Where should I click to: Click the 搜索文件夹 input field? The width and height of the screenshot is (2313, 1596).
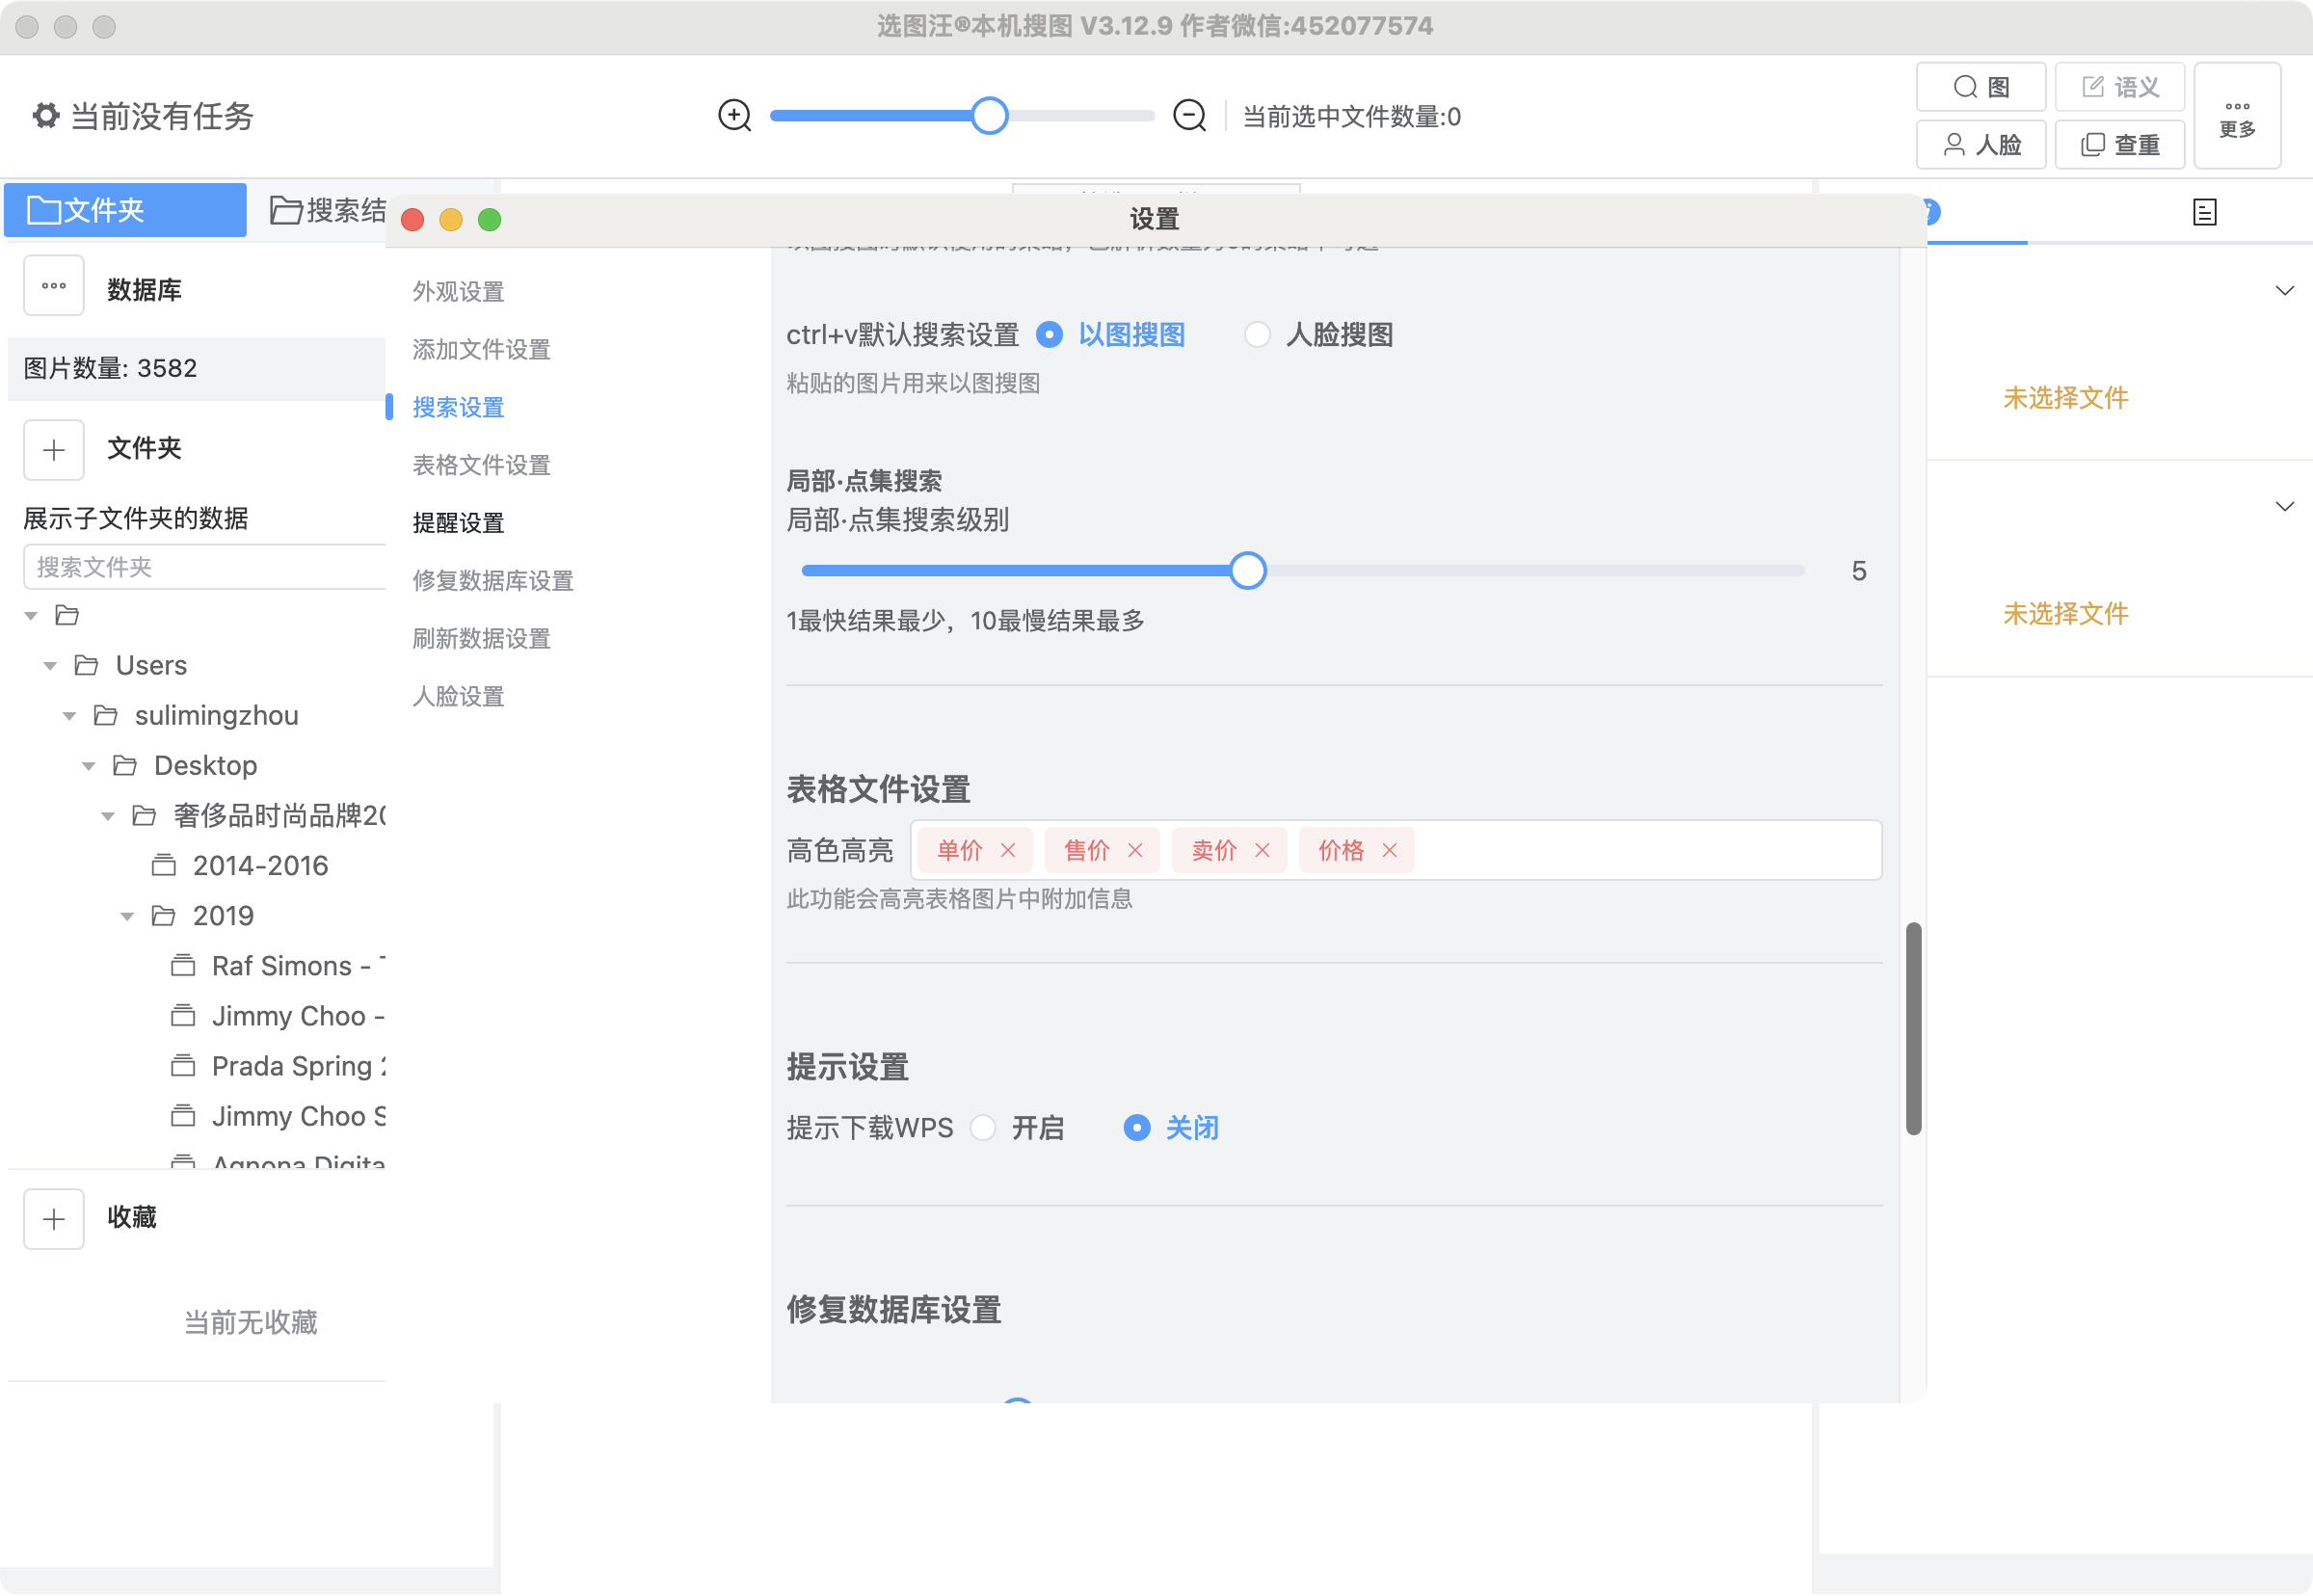(204, 568)
